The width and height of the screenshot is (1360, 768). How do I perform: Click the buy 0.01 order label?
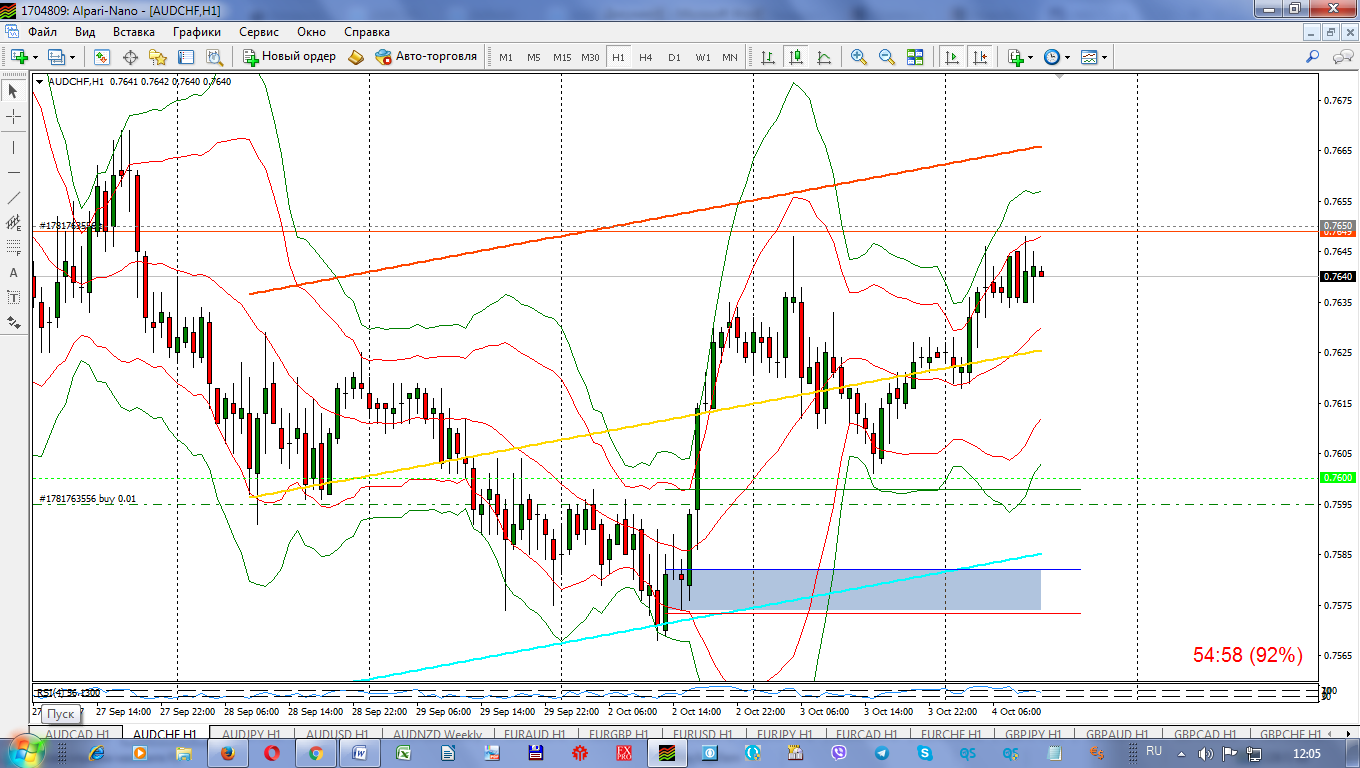88,499
